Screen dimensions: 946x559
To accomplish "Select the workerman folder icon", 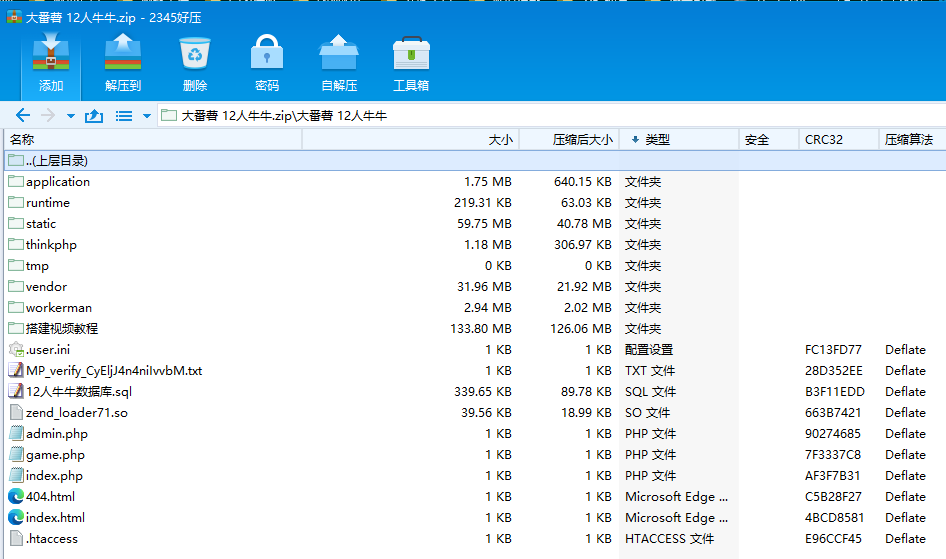I will coord(16,308).
